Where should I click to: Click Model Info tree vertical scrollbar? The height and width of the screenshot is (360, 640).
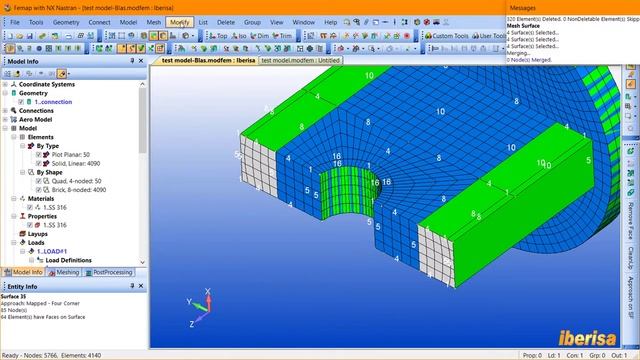click(142, 120)
